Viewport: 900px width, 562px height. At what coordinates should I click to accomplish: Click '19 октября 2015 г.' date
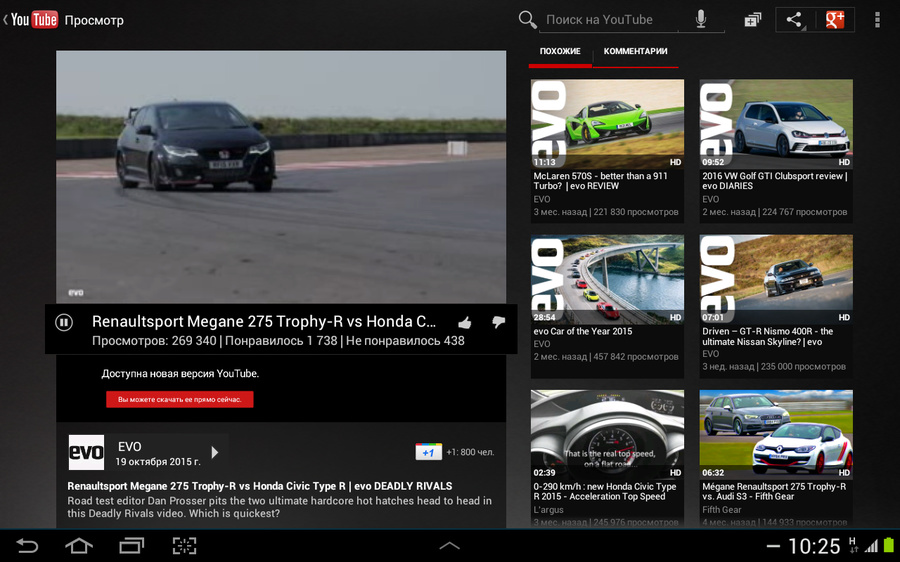[x=158, y=462]
